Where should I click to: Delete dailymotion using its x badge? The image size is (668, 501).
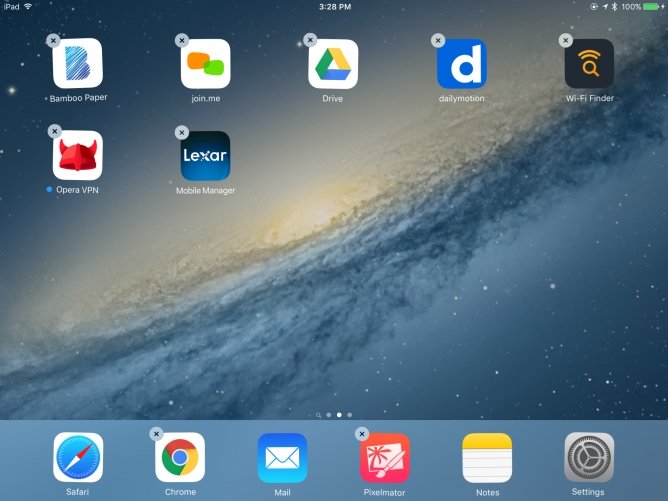coord(438,40)
